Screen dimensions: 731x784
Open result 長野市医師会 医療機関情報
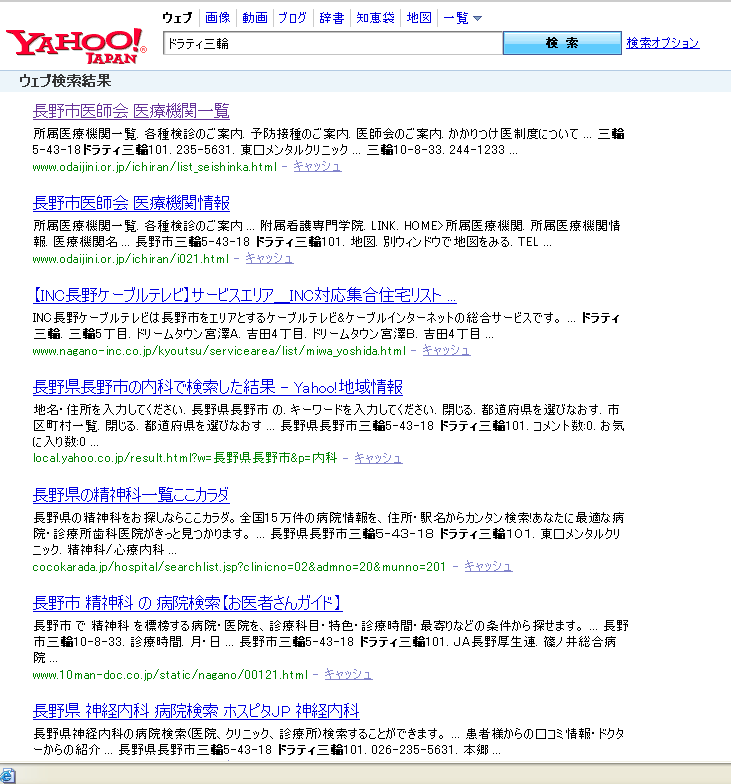(131, 202)
